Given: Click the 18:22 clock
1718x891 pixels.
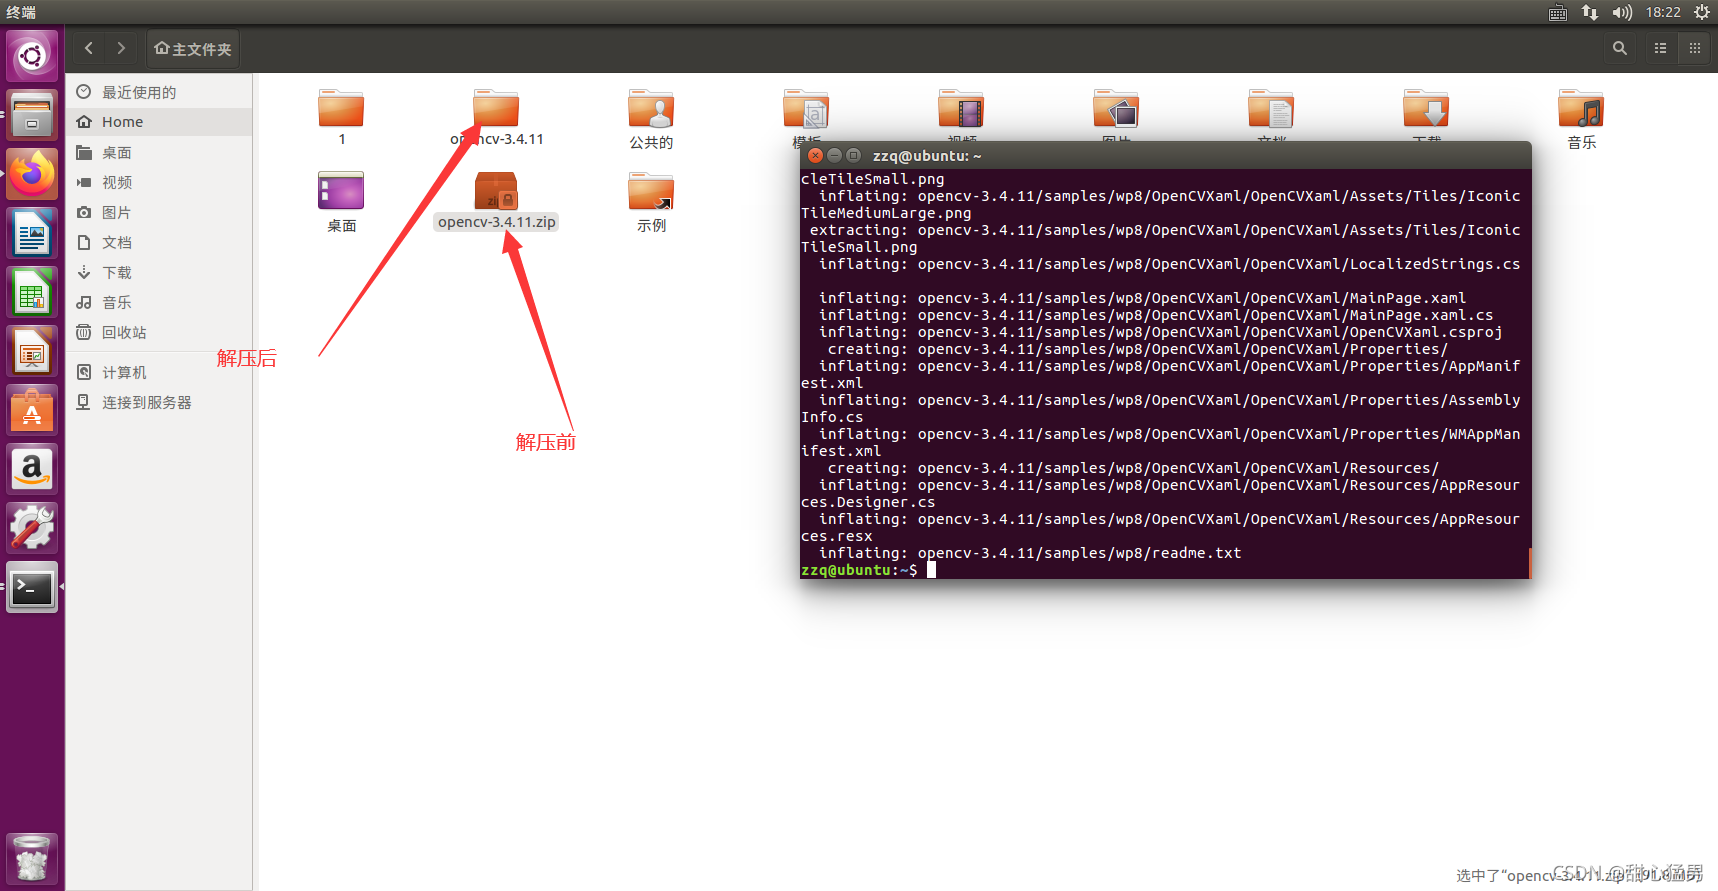Looking at the screenshot, I should pyautogui.click(x=1663, y=12).
